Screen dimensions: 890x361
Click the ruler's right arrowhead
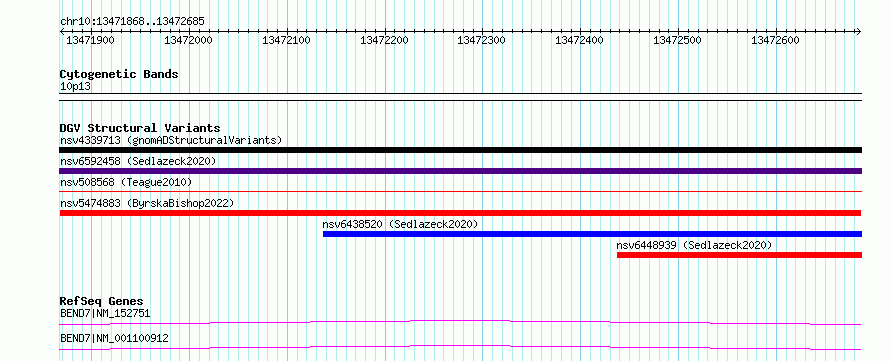(859, 31)
